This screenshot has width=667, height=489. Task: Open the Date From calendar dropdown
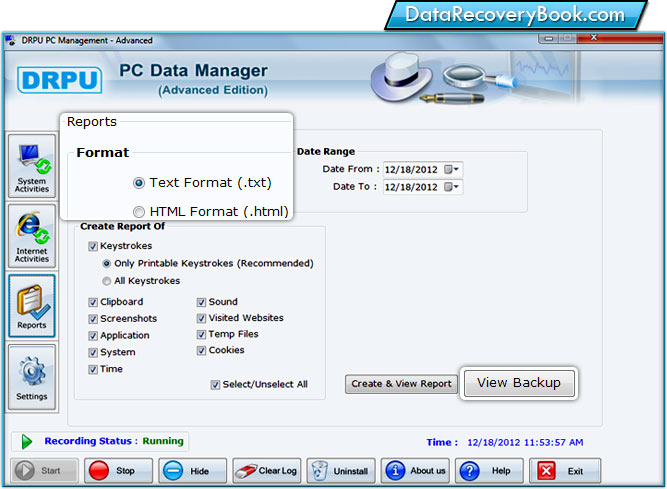(451, 169)
